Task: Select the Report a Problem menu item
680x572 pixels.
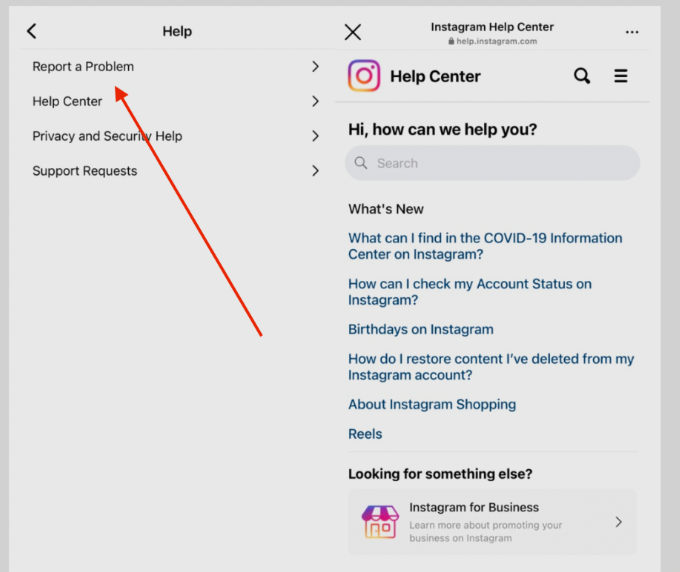Action: click(x=176, y=66)
